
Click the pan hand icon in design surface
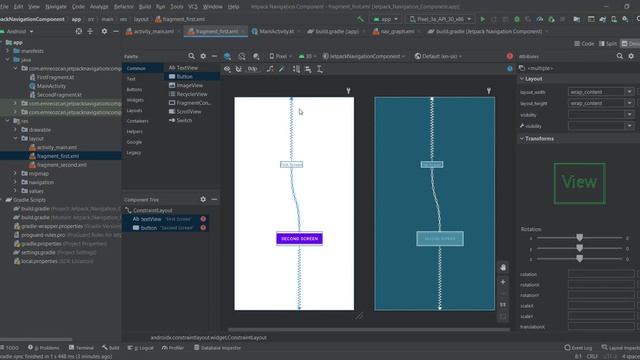click(503, 267)
